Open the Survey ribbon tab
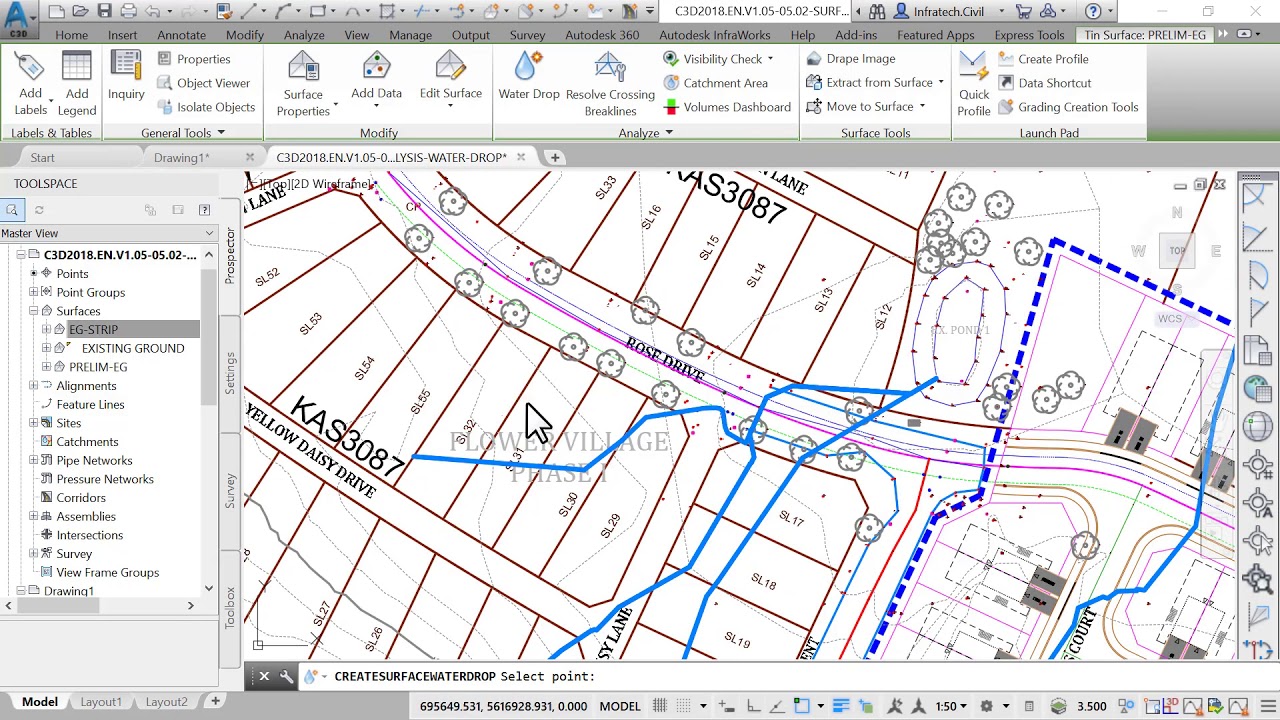 (x=527, y=35)
